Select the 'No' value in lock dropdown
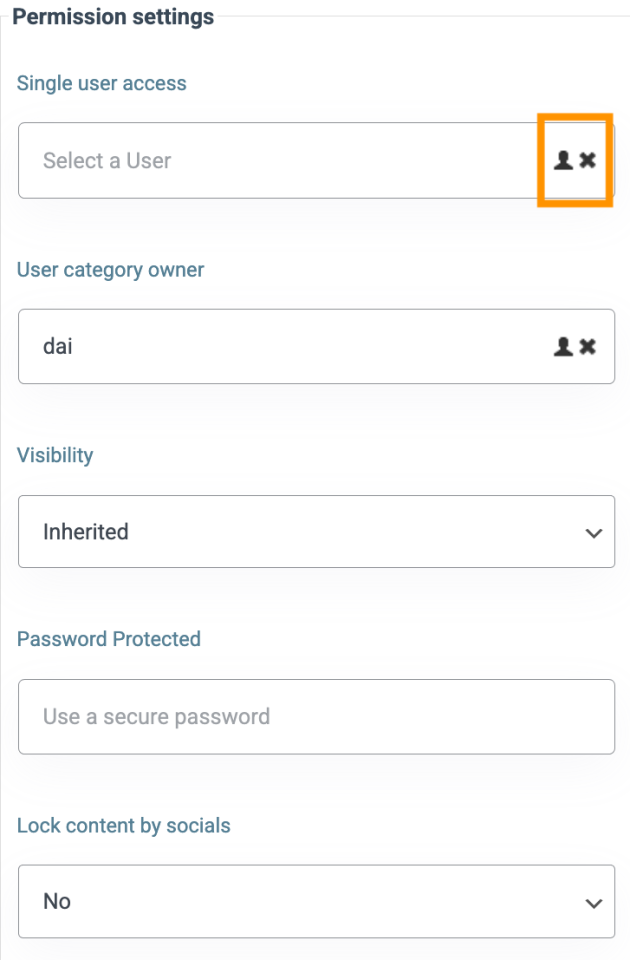Image resolution: width=630 pixels, height=960 pixels. pyautogui.click(x=57, y=902)
